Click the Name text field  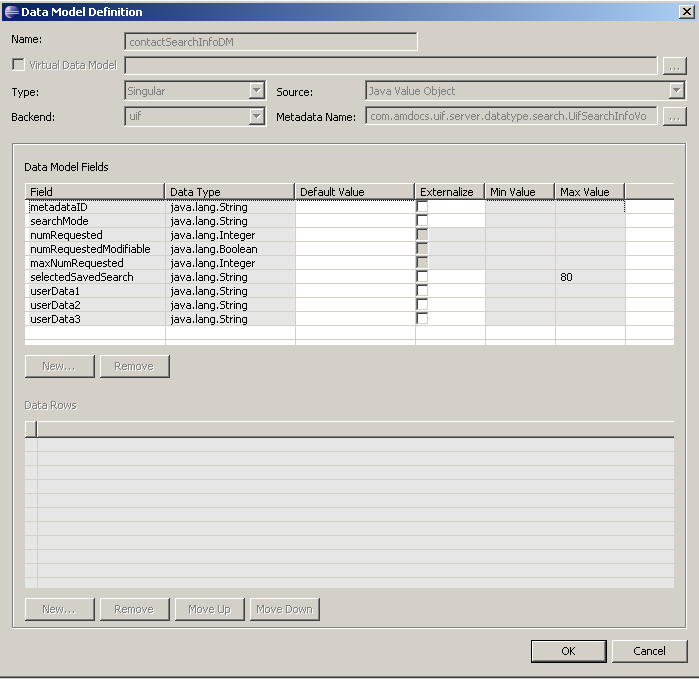(x=270, y=42)
